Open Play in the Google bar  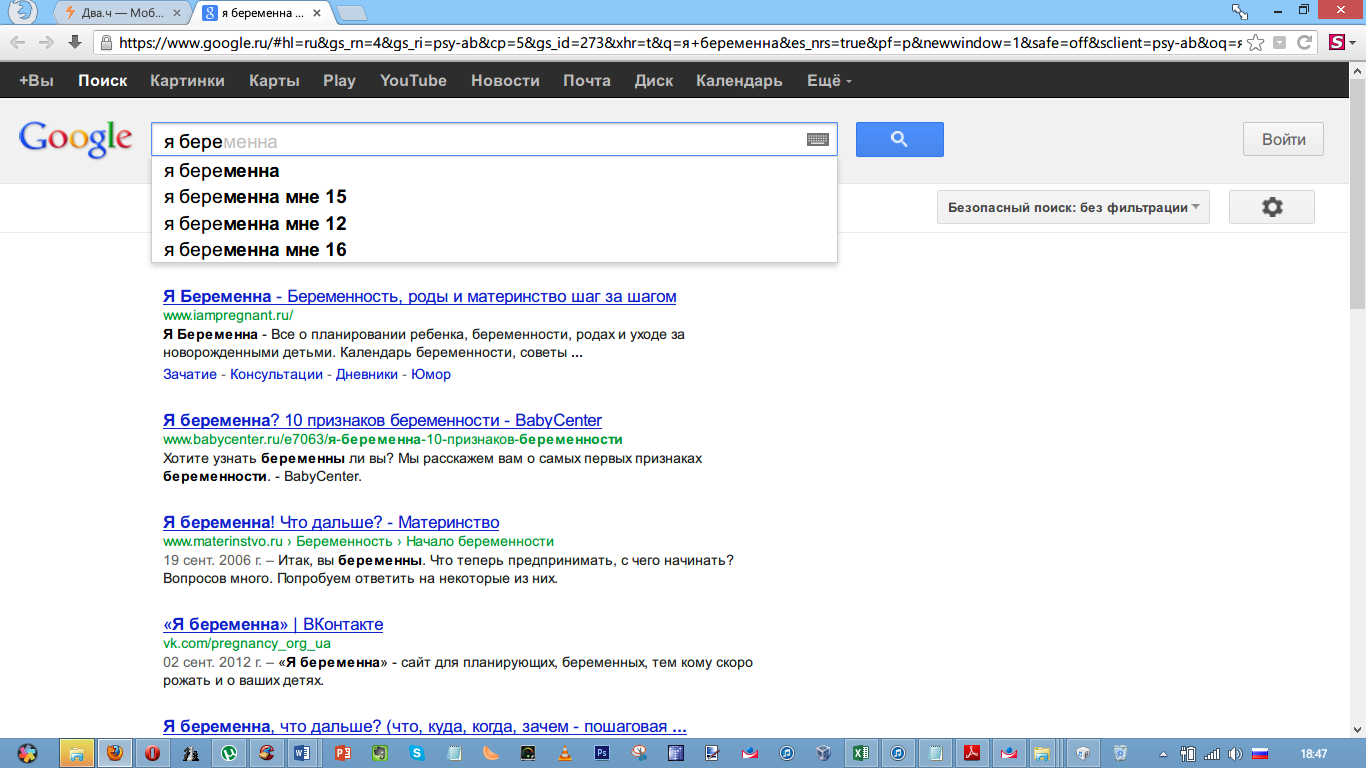point(339,81)
